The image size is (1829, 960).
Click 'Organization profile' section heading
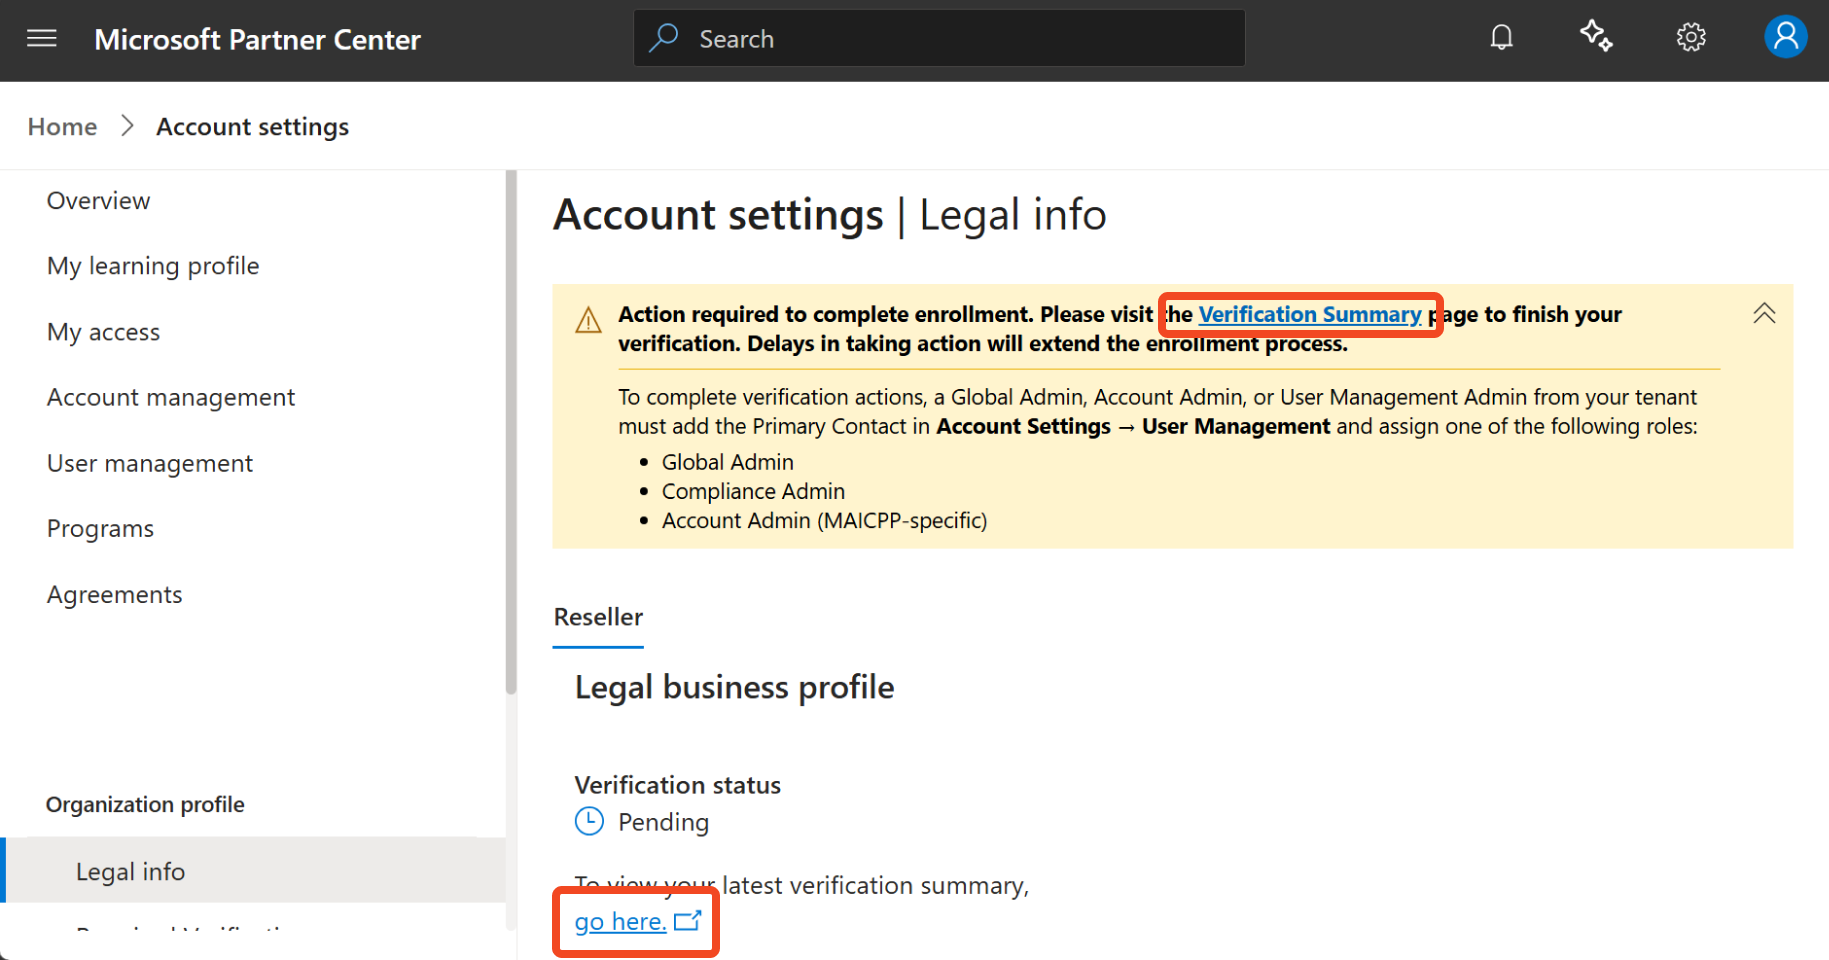[x=145, y=805]
